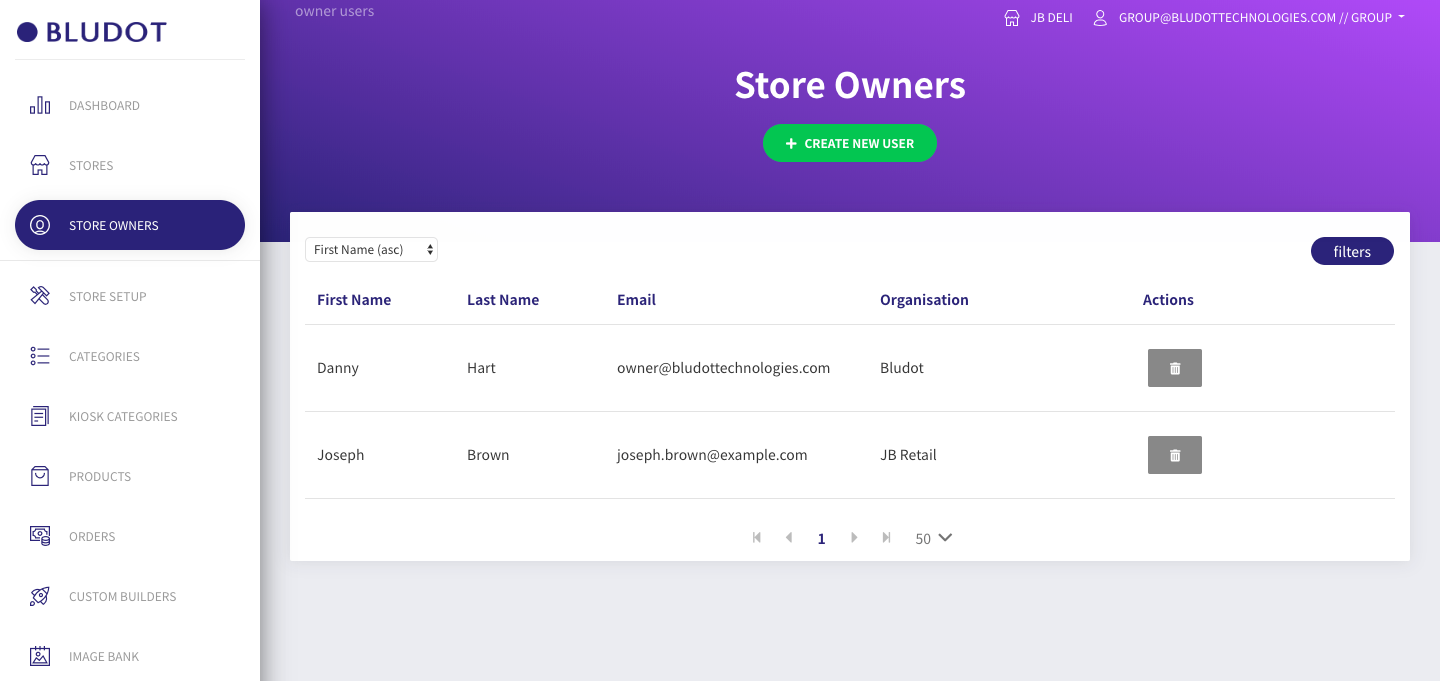
Task: Open the First Name (asc) sort dropdown
Action: pyautogui.click(x=371, y=250)
